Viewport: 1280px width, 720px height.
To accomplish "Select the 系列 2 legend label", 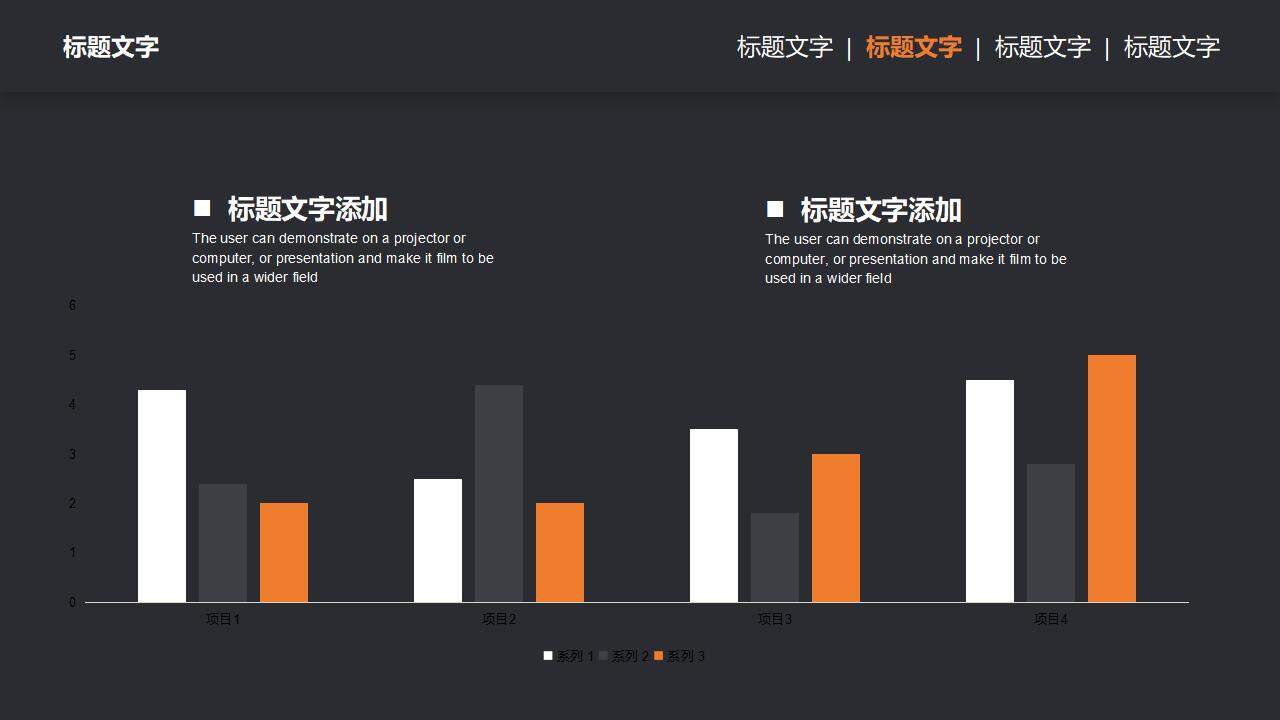I will 630,656.
